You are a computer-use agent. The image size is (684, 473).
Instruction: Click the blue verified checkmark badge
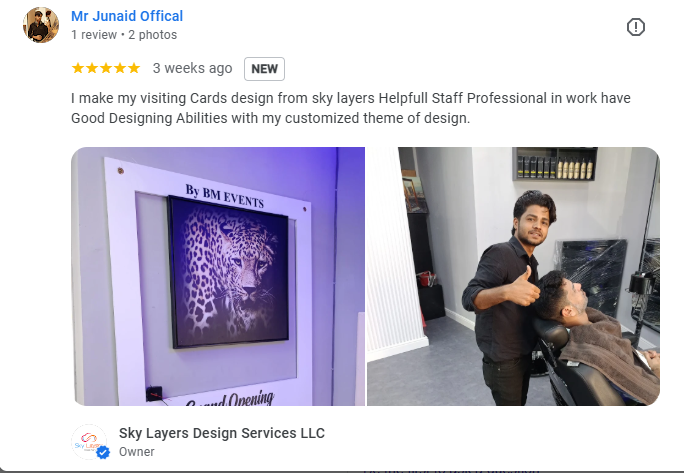coord(103,453)
